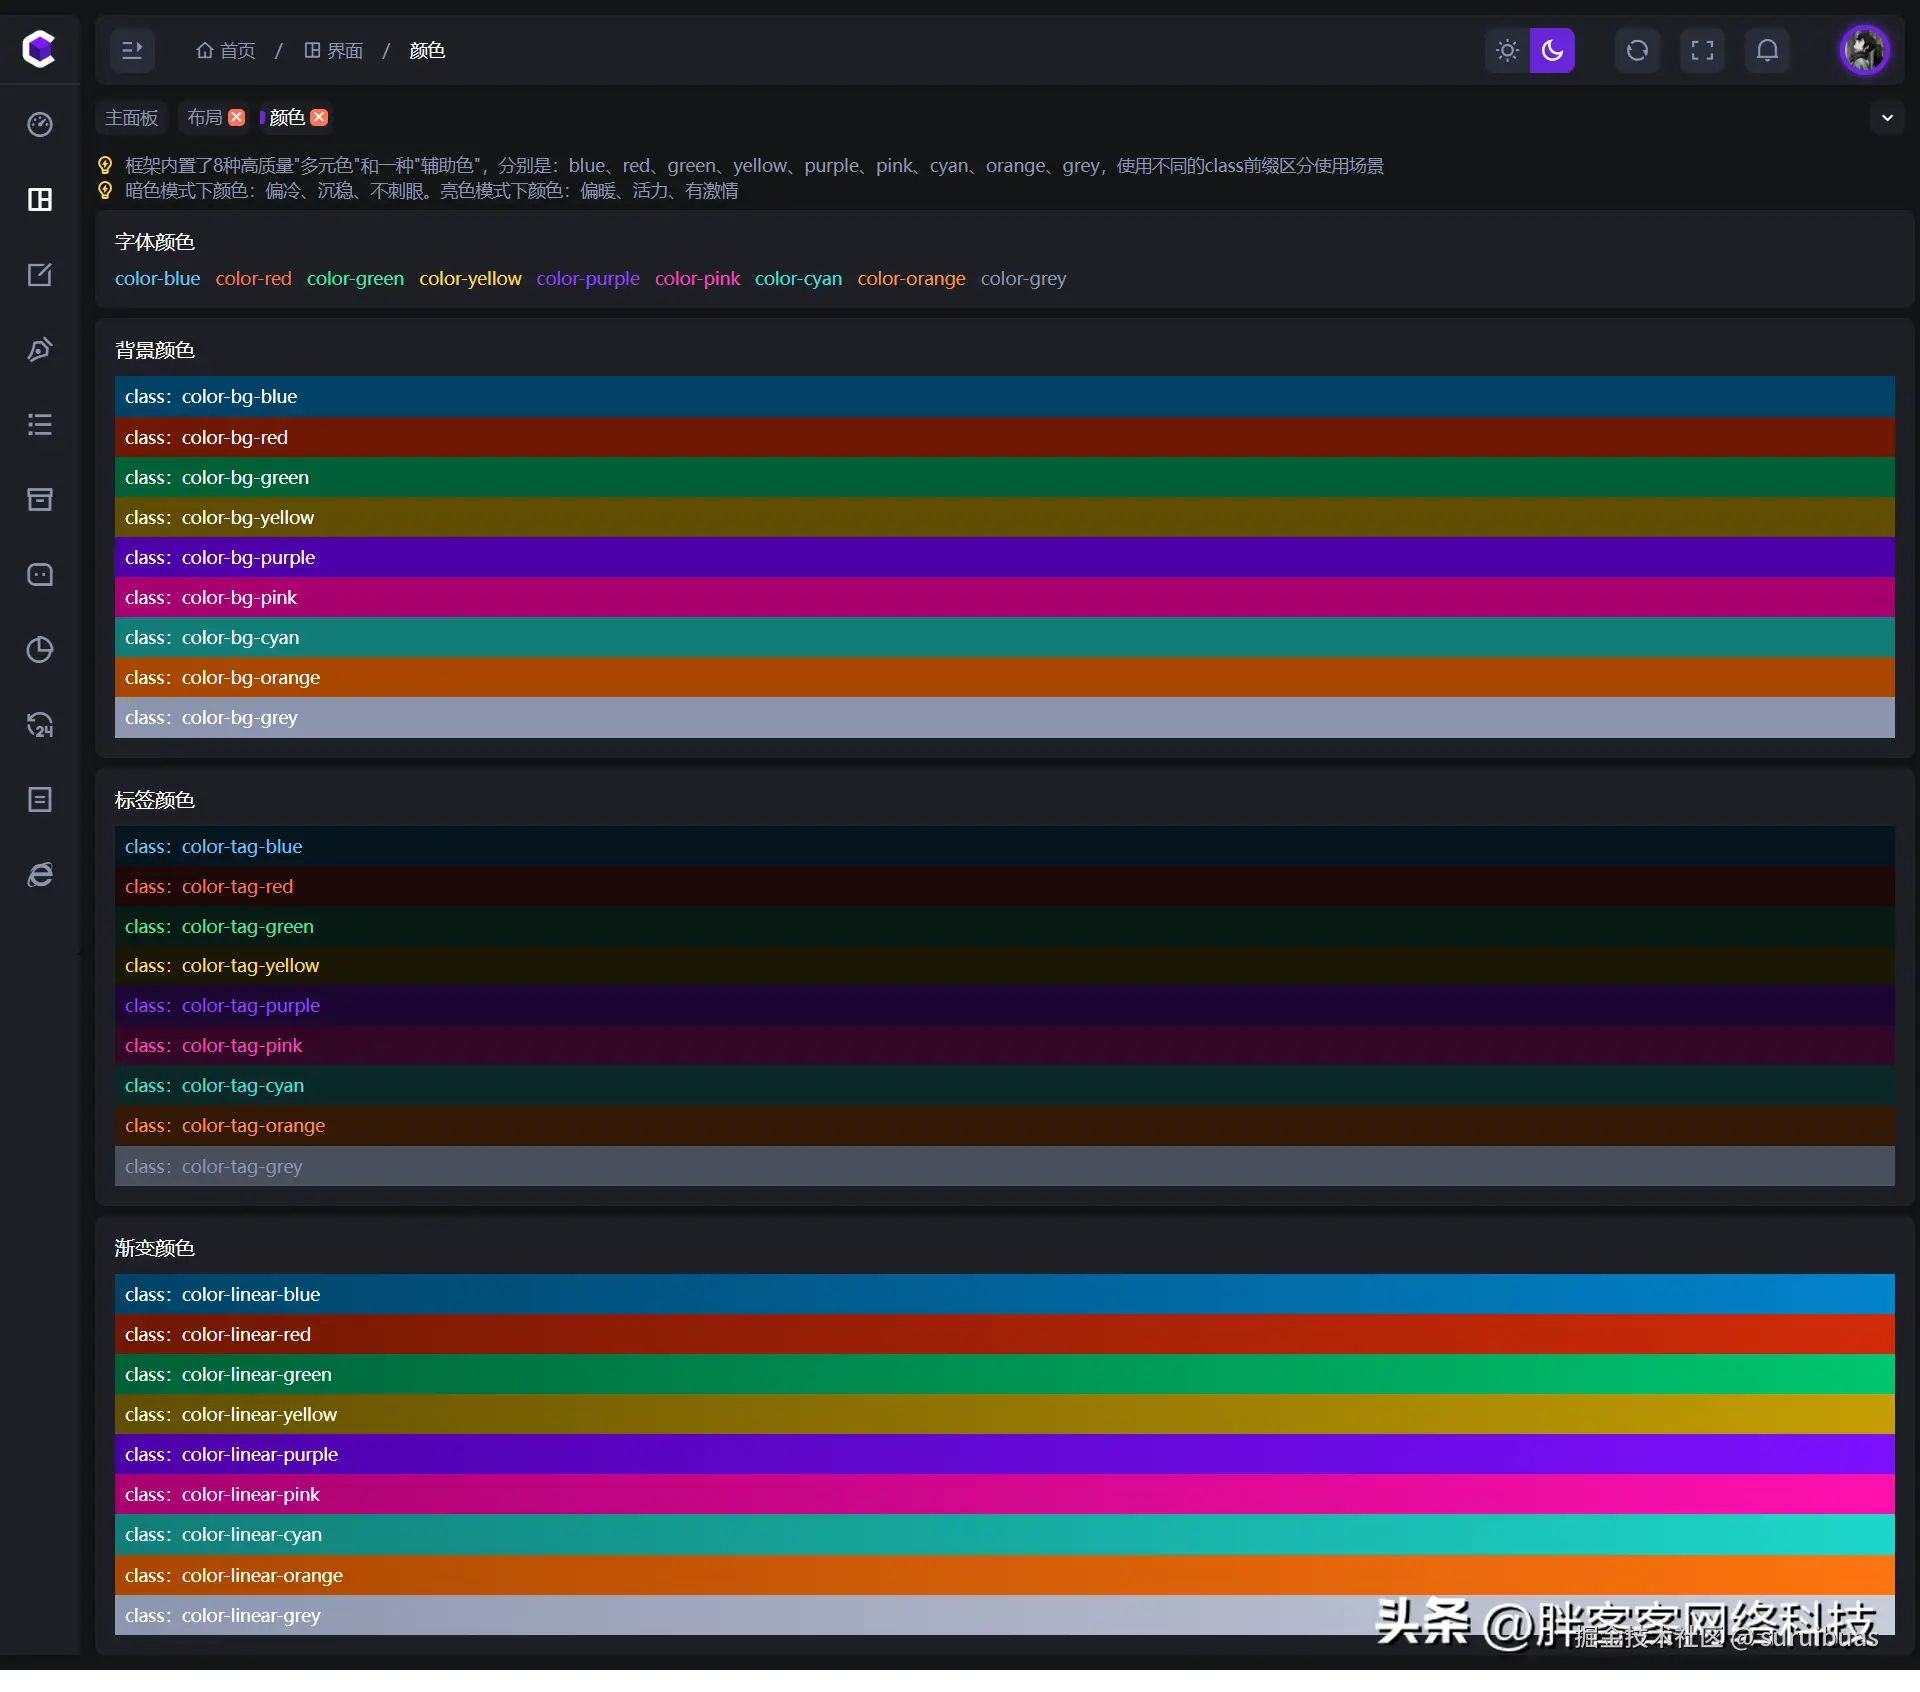Open the layout grid sidebar icon
The height and width of the screenshot is (1692, 1920).
click(40, 200)
